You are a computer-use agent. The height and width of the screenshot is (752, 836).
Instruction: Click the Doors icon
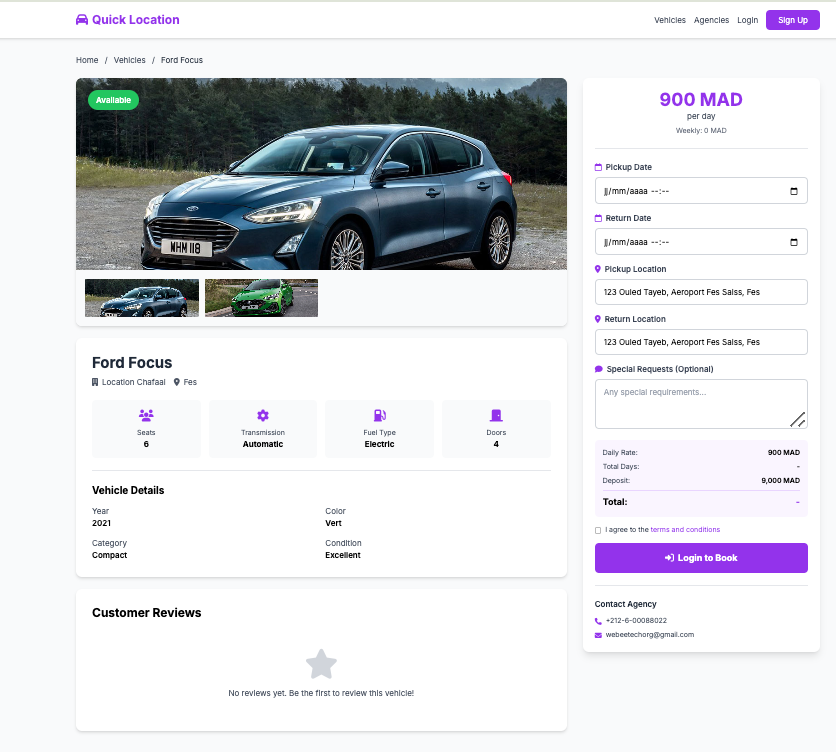(x=496, y=415)
